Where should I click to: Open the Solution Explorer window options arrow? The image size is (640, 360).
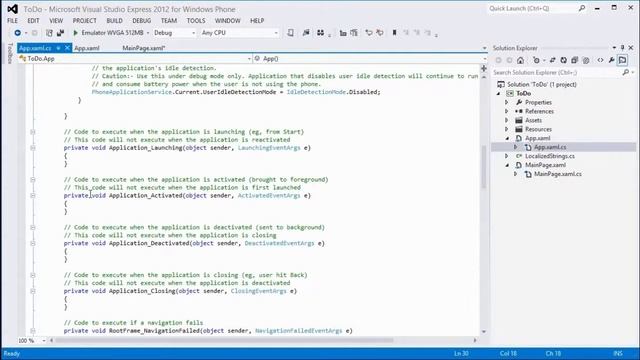point(614,48)
